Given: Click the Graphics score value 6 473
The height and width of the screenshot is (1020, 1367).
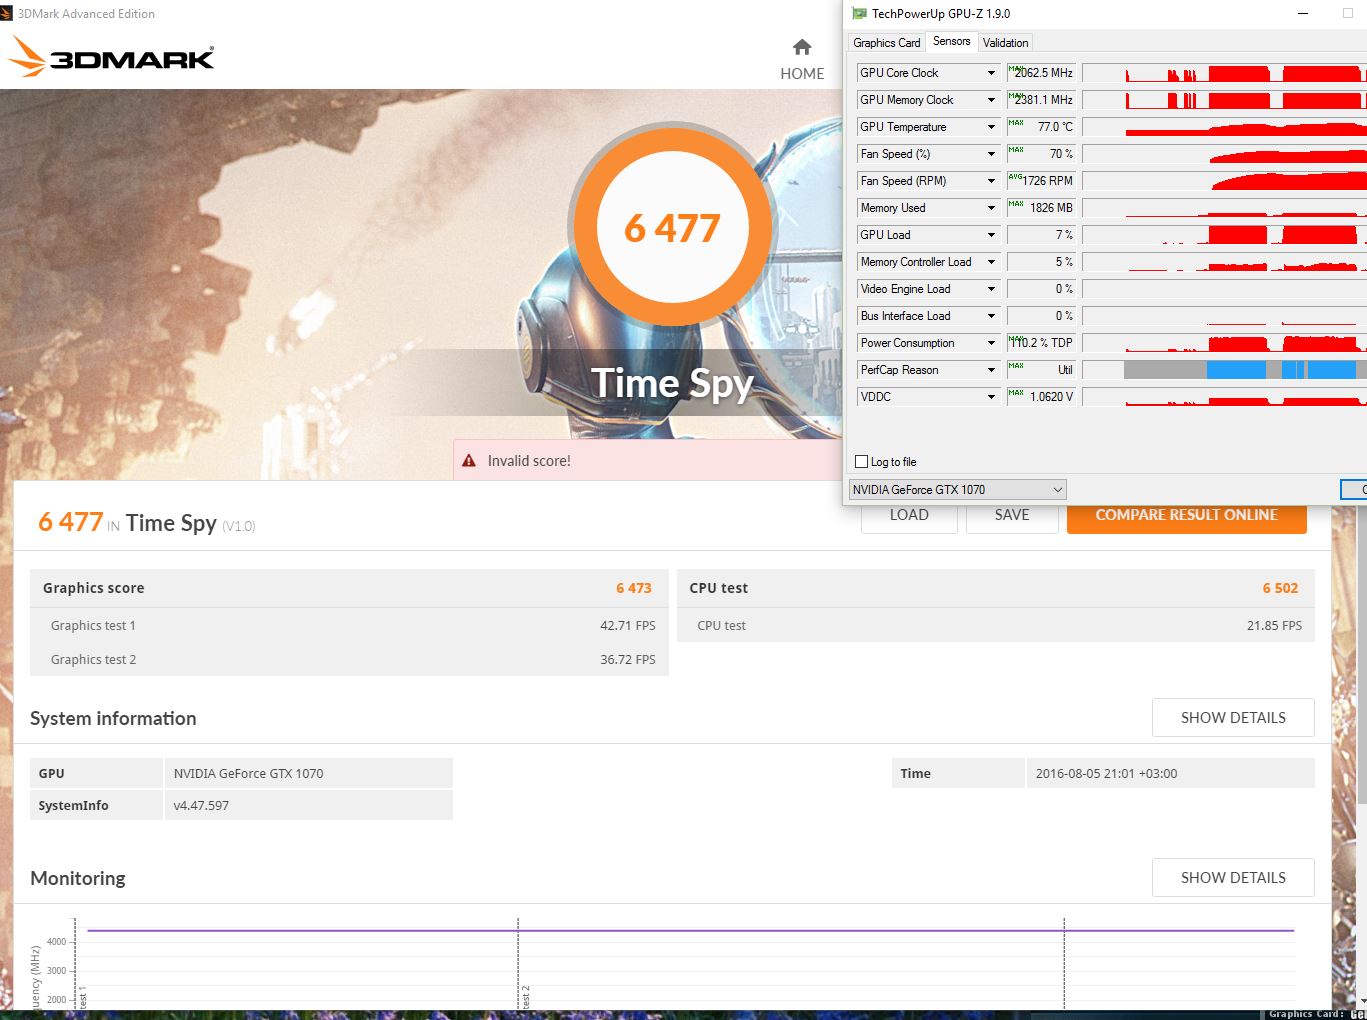Looking at the screenshot, I should (634, 588).
